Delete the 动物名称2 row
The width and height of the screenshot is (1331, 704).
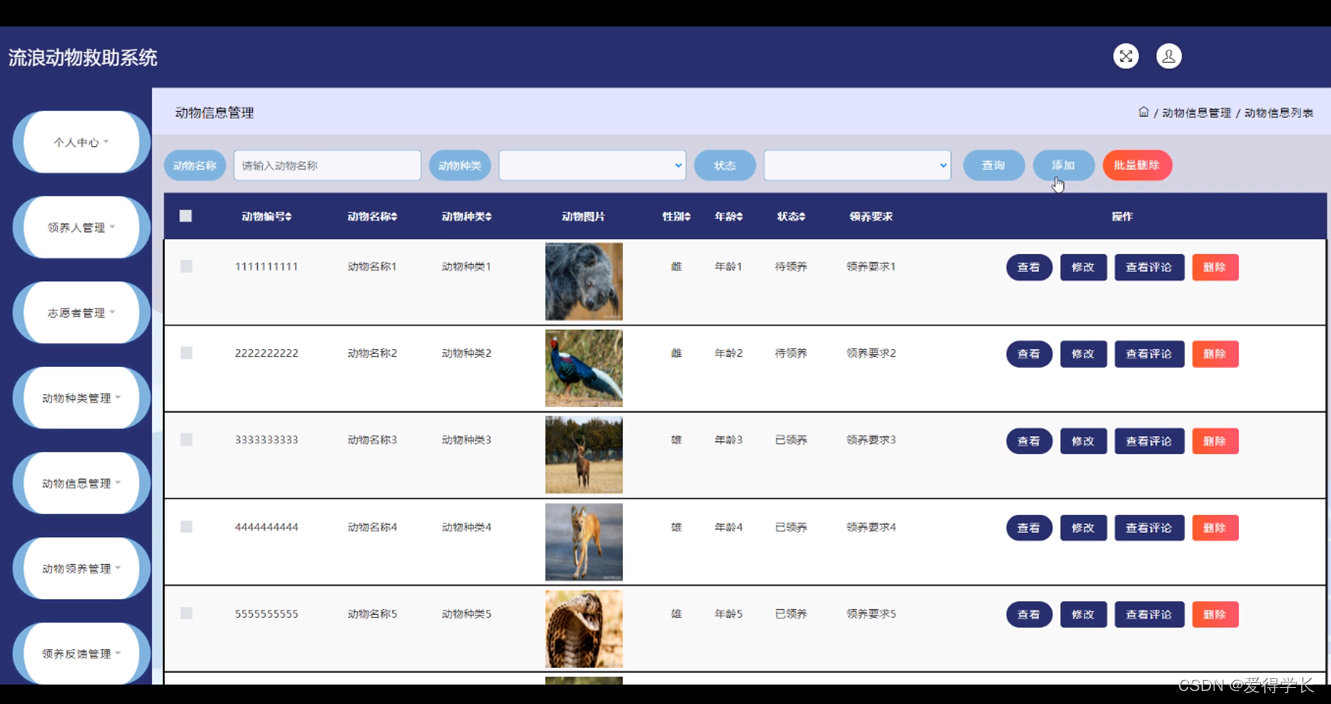click(x=1215, y=354)
